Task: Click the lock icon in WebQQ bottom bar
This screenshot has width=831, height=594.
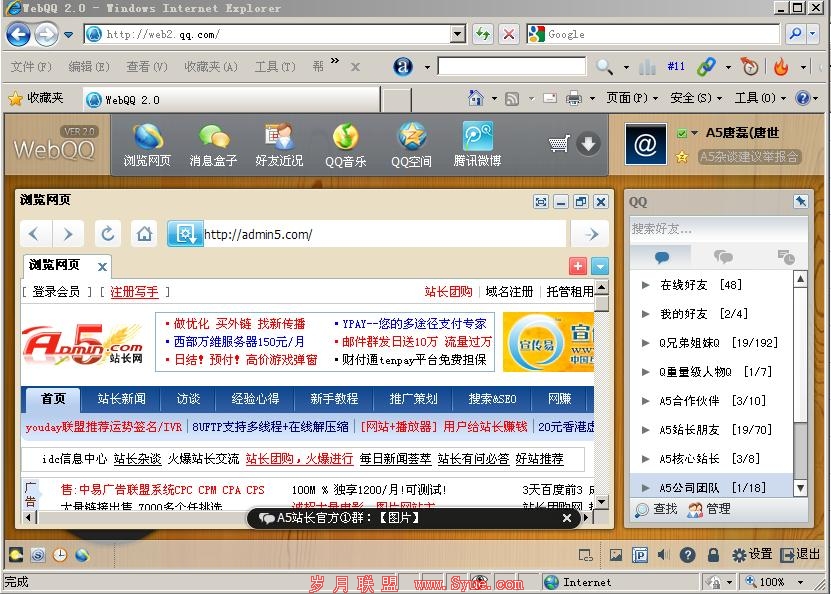Action: (713, 555)
